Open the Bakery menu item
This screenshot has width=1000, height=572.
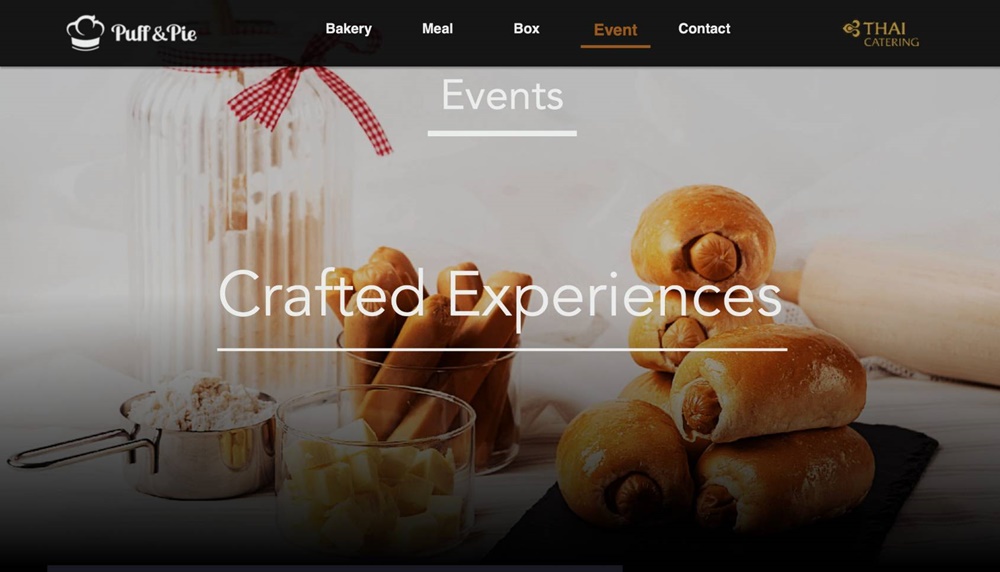(x=348, y=29)
